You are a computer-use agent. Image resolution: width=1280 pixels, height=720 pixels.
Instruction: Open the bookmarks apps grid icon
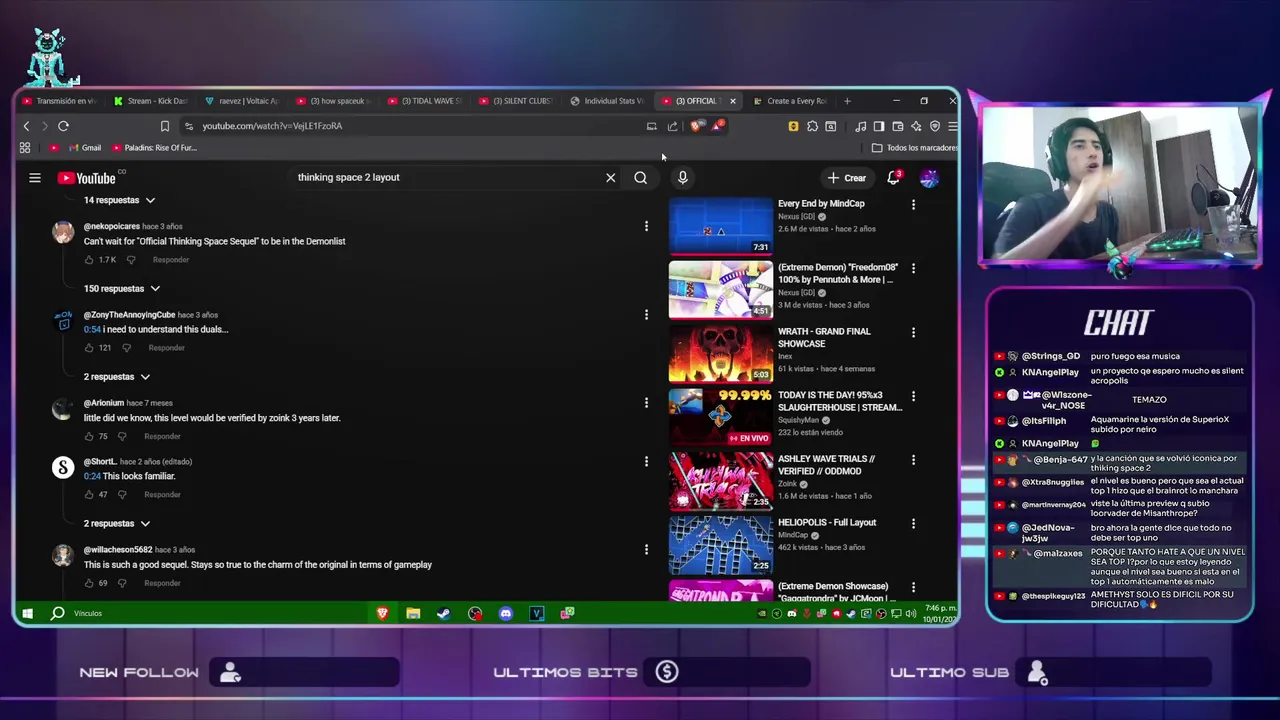coord(25,148)
